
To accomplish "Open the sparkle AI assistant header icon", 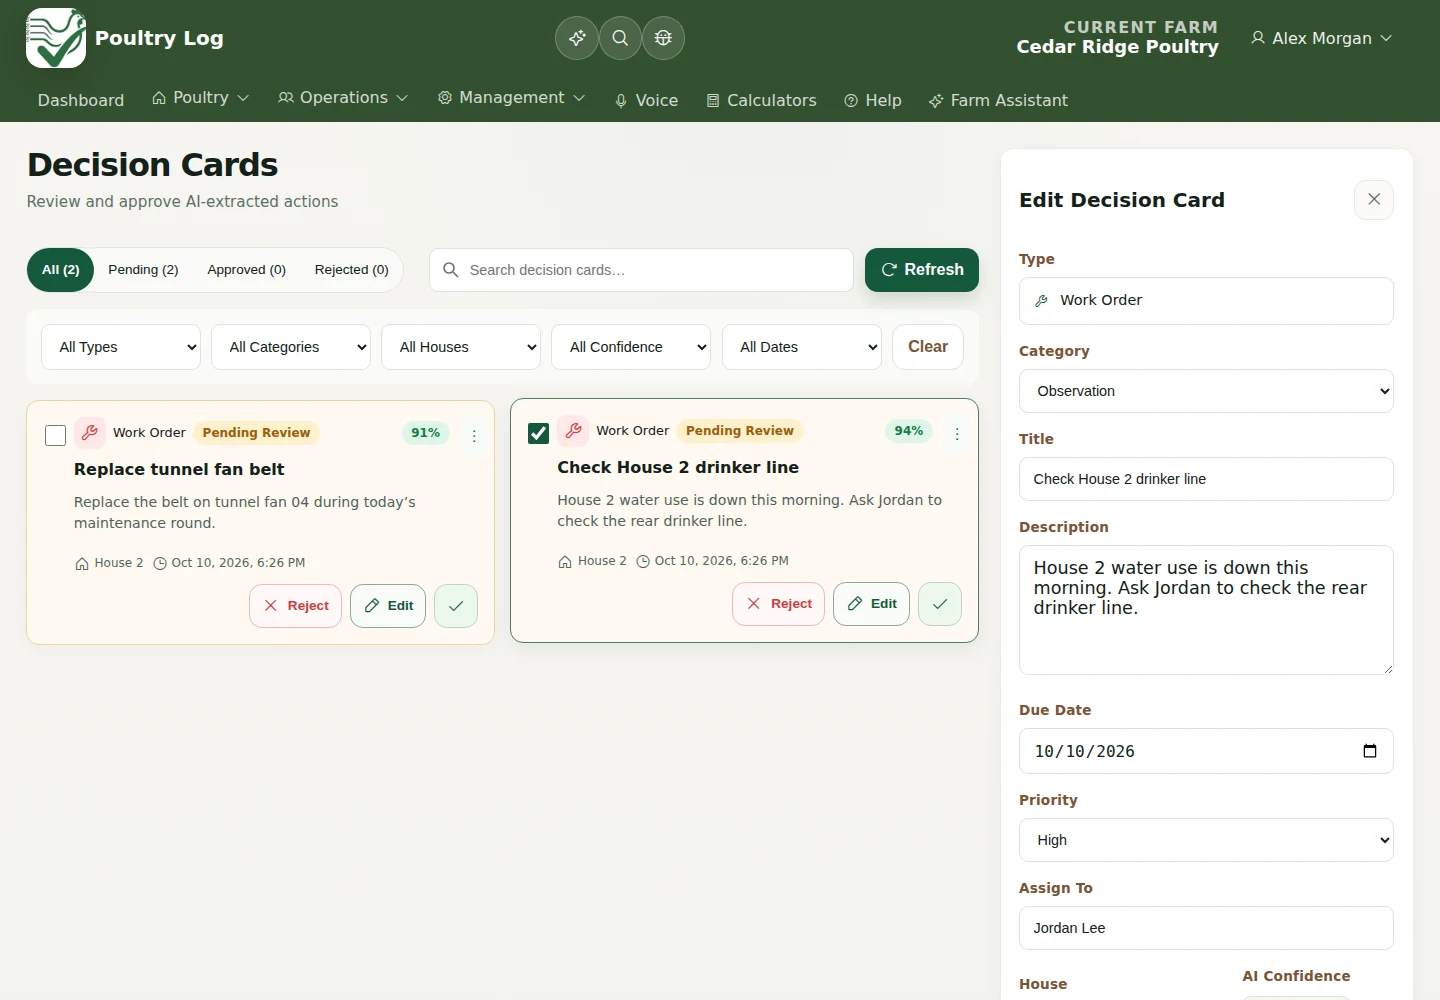I will pos(577,38).
